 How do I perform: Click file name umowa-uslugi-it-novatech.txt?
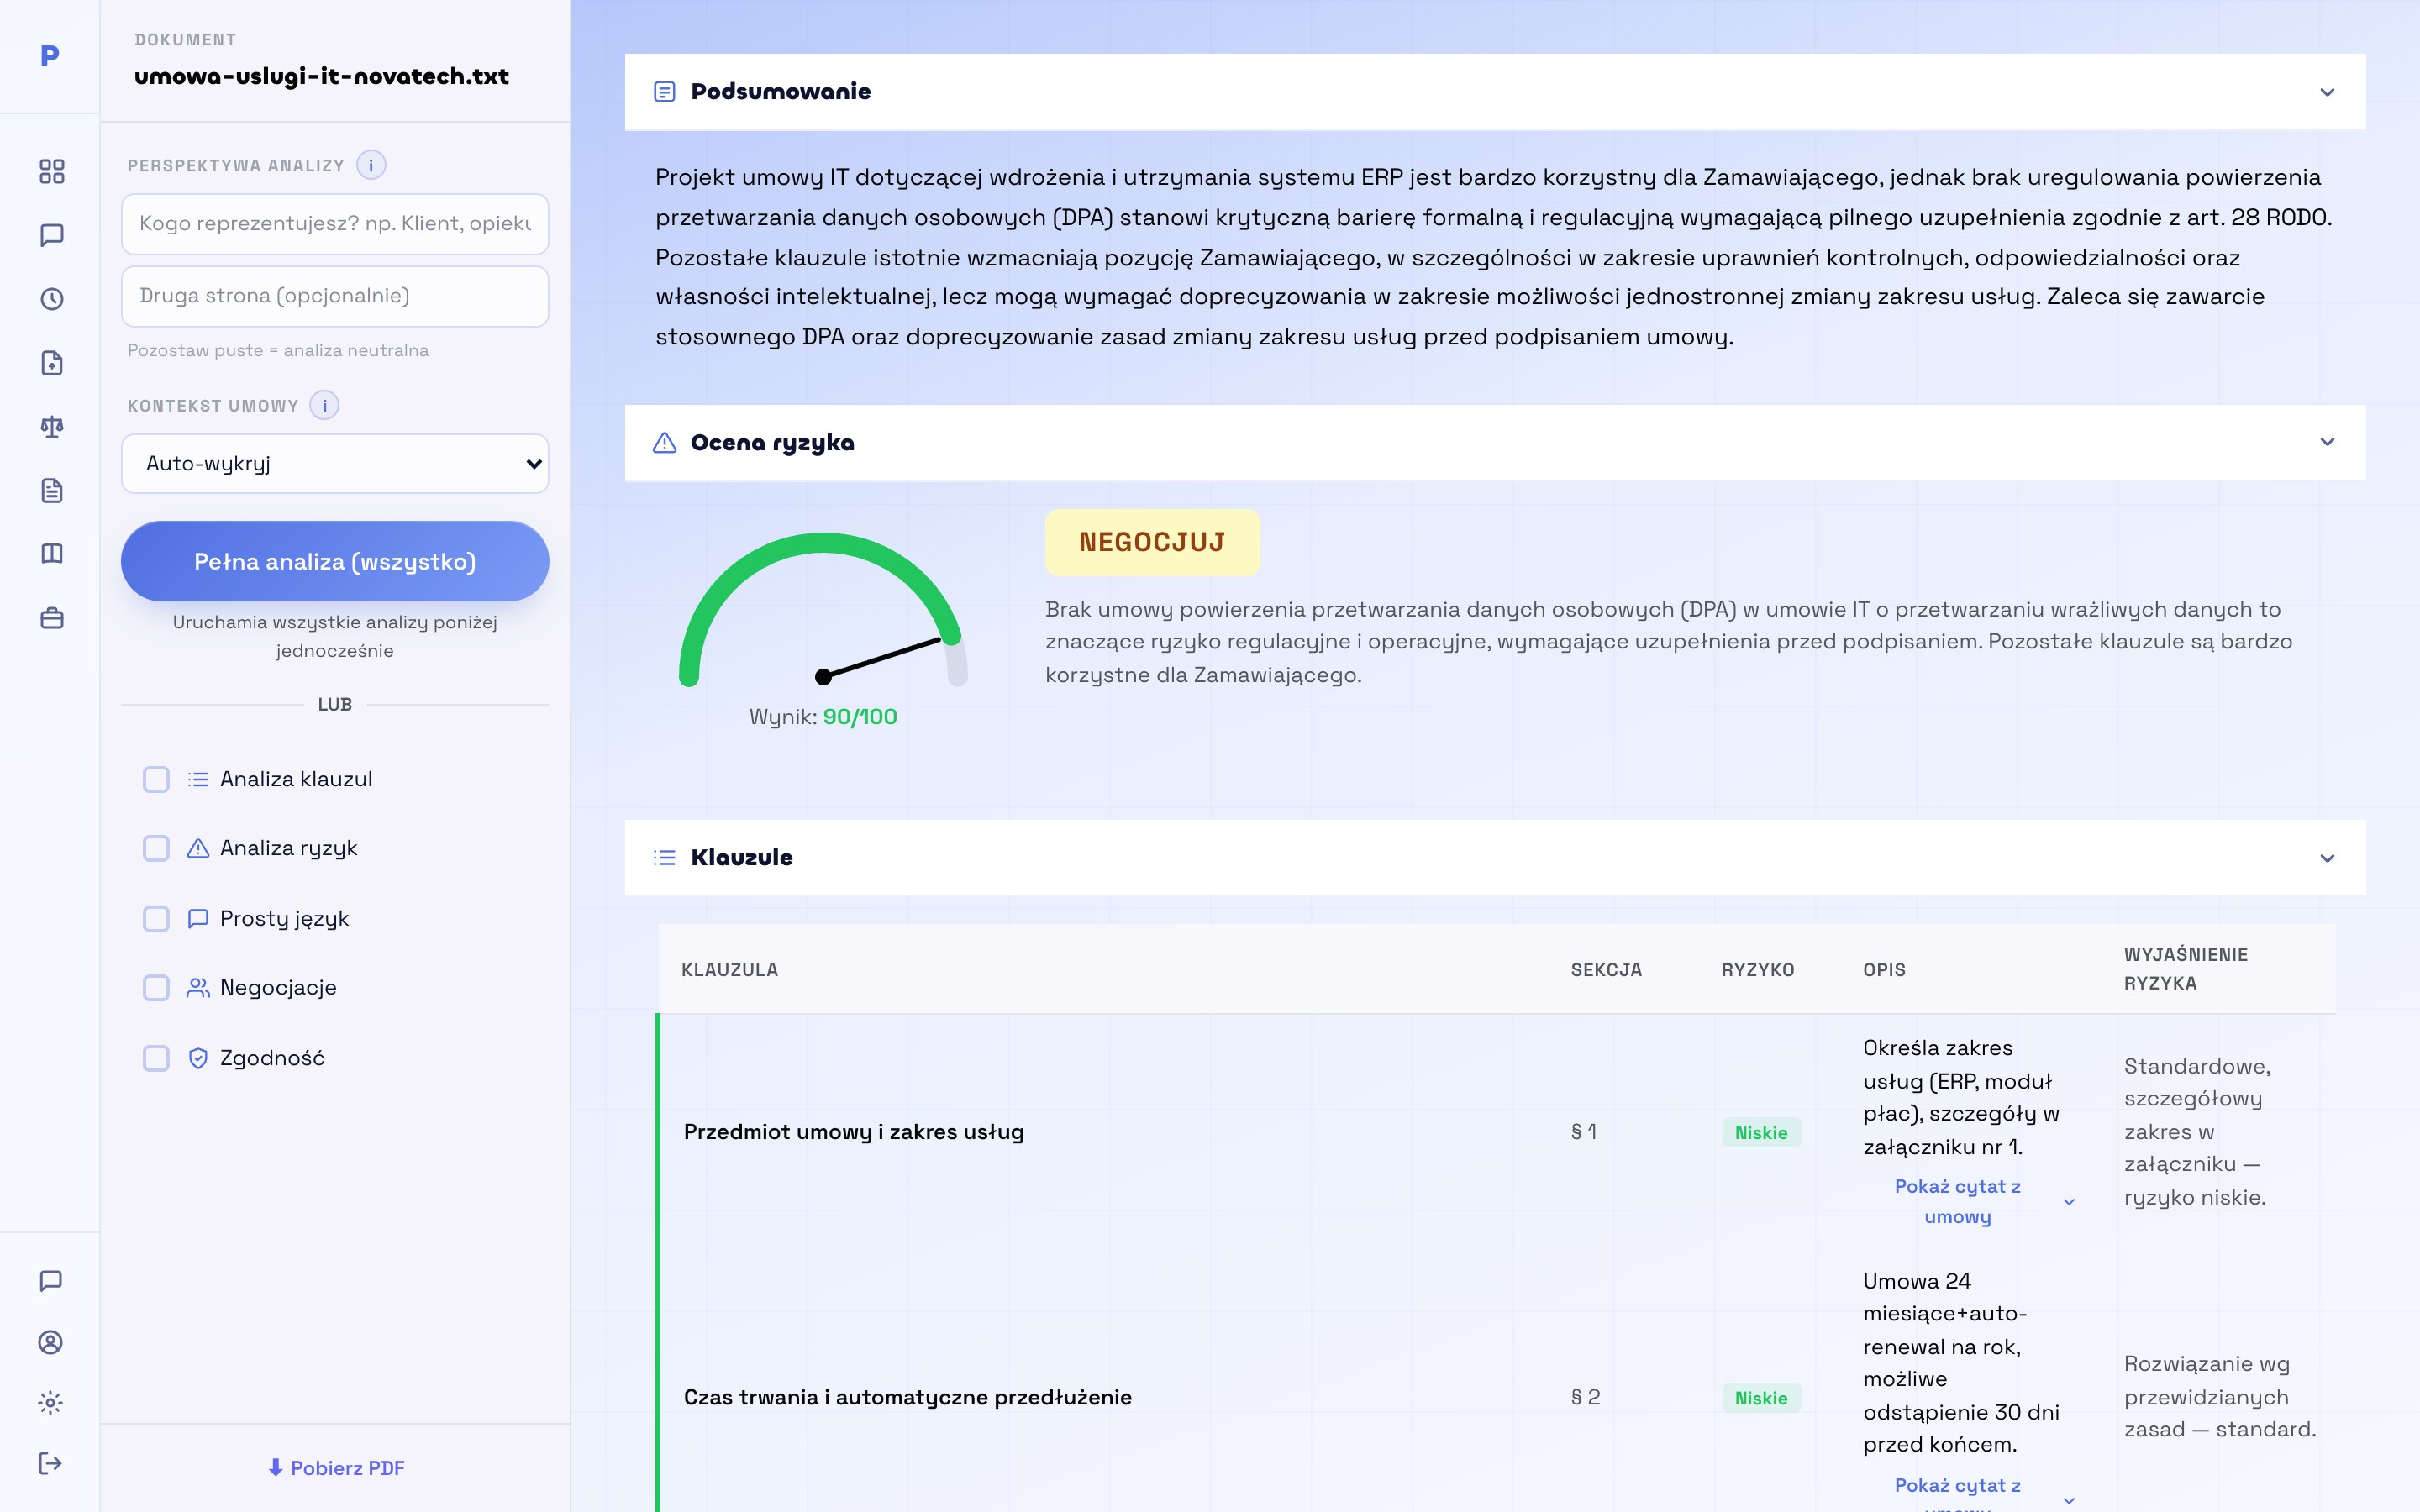point(321,76)
